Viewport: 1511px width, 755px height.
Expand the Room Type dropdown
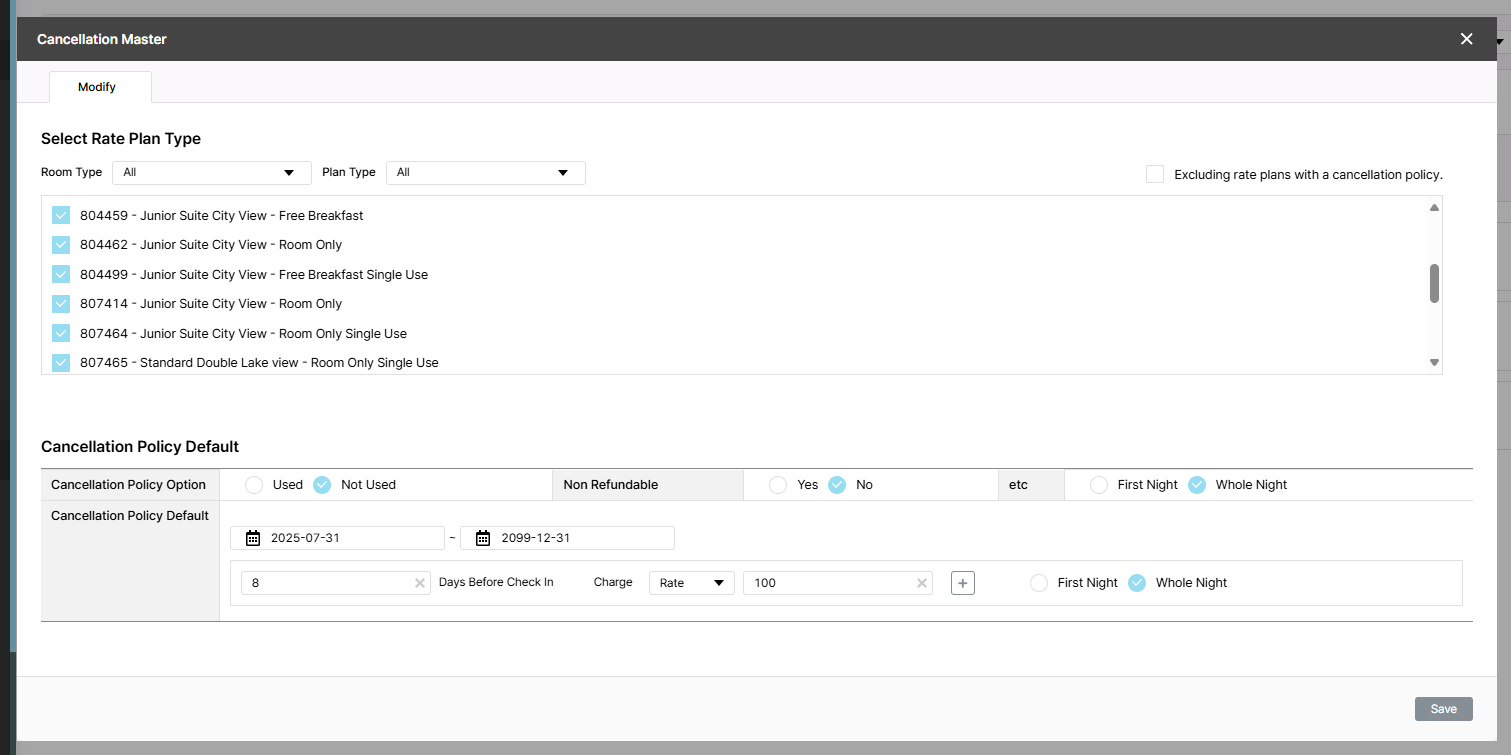[211, 173]
